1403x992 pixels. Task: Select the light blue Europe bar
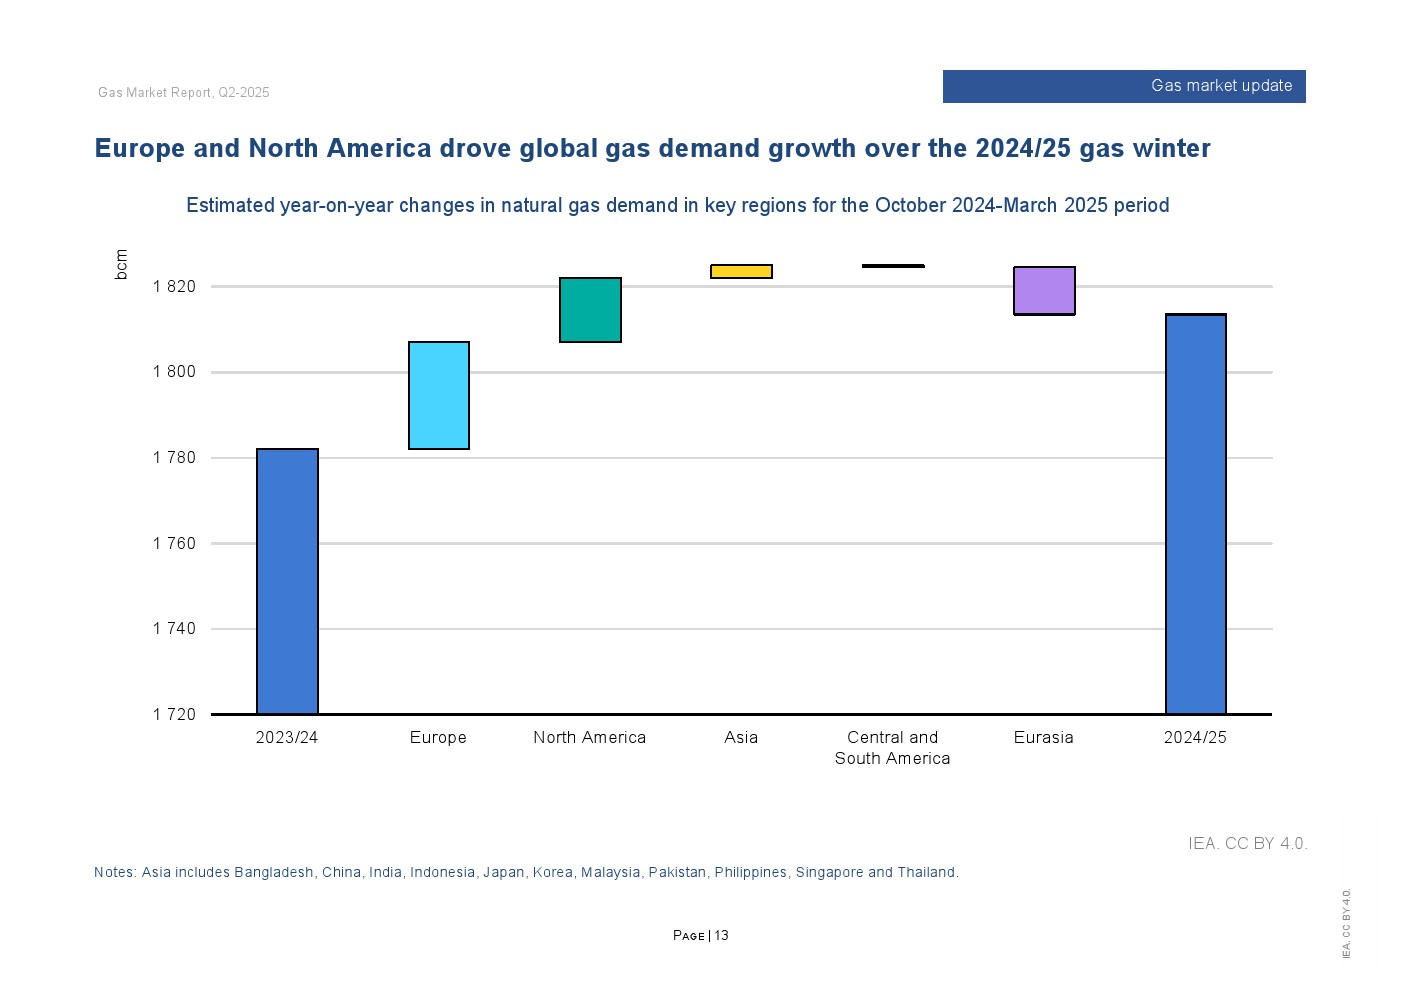point(438,395)
